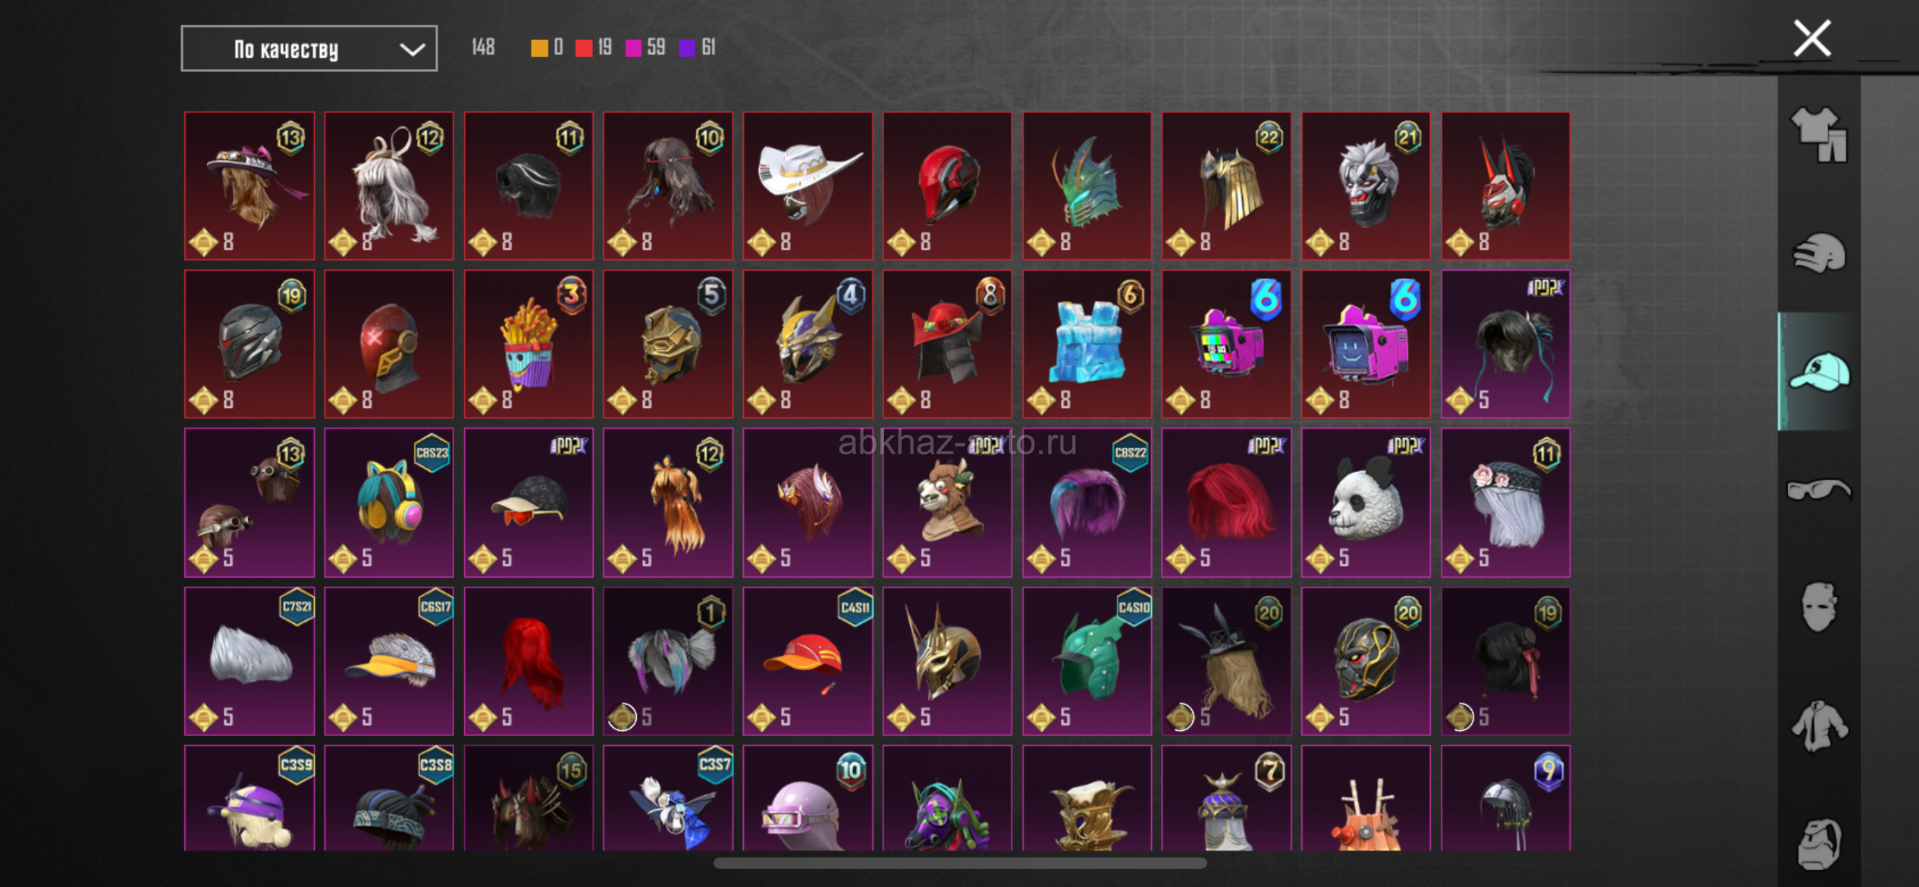Choose the panda head mask item

[x=1366, y=503]
